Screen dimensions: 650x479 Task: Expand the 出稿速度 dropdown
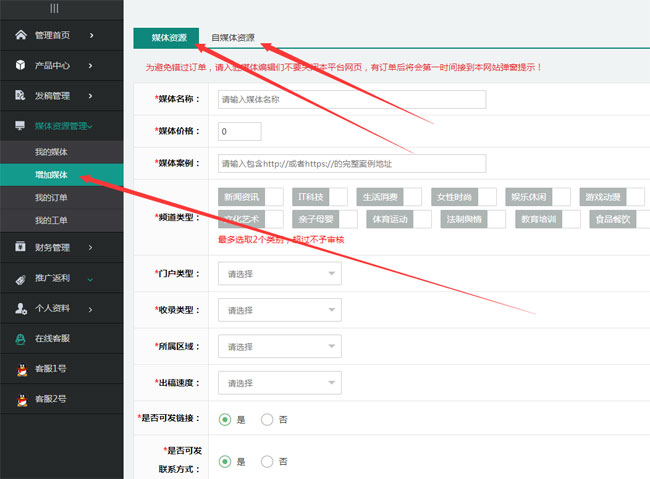coord(279,382)
